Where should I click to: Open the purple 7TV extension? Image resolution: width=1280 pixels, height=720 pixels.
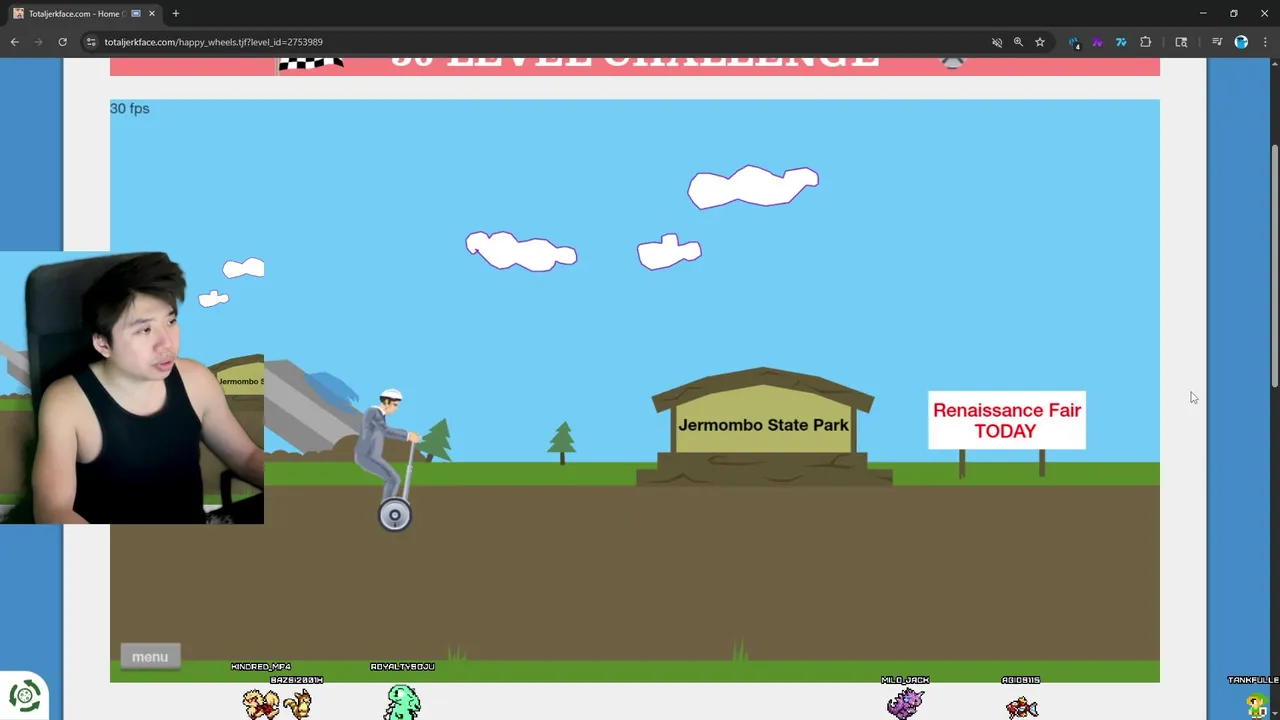coord(1097,42)
